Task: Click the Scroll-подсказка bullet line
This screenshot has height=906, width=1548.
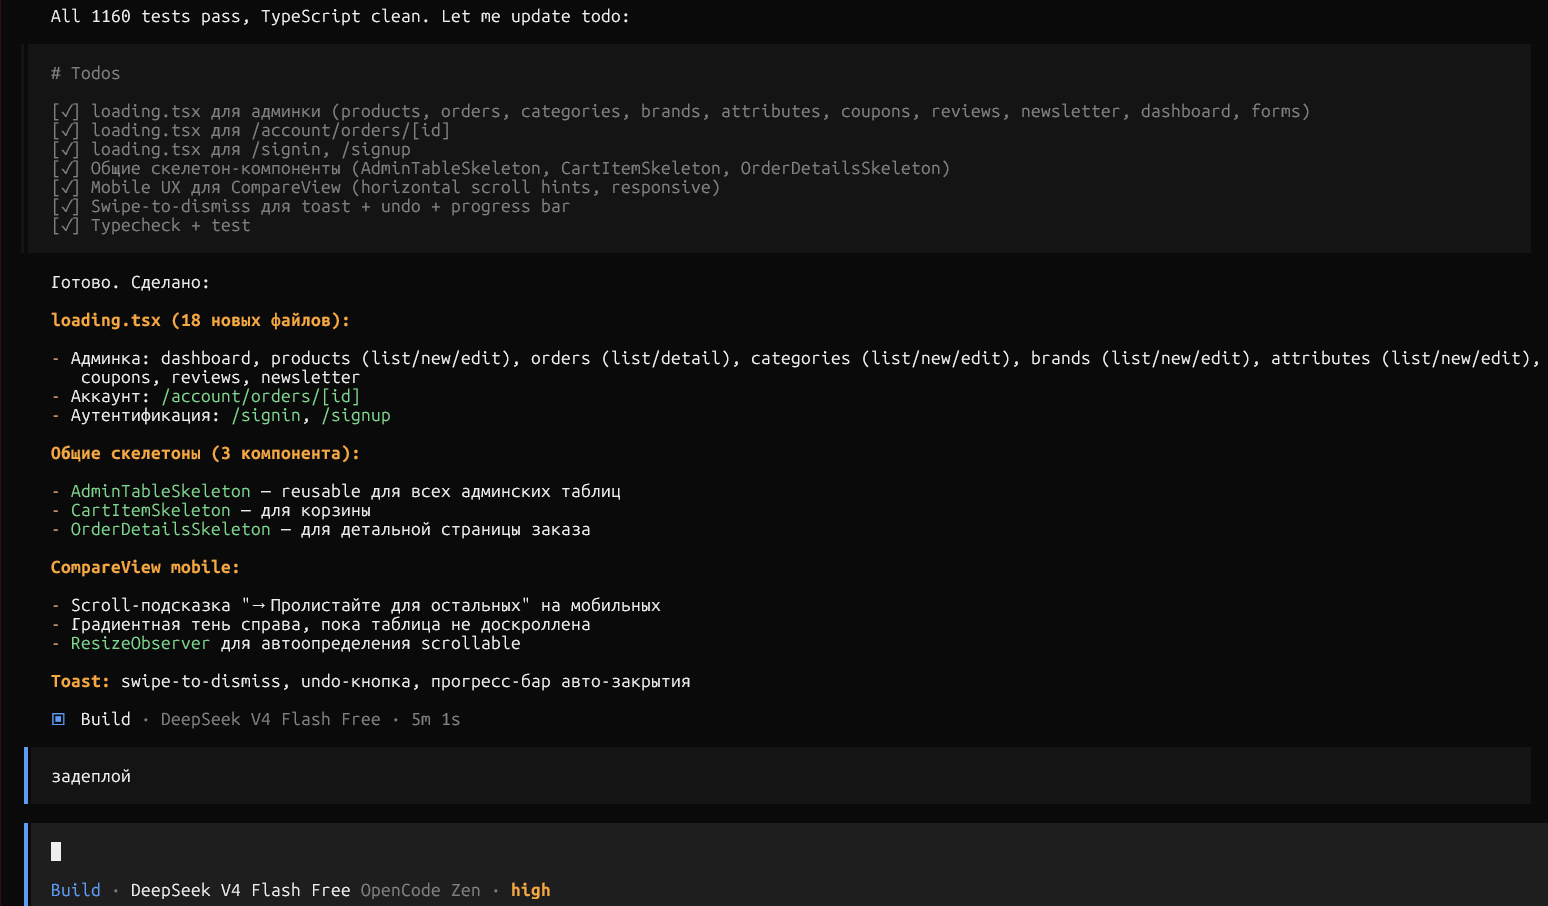Action: (356, 605)
